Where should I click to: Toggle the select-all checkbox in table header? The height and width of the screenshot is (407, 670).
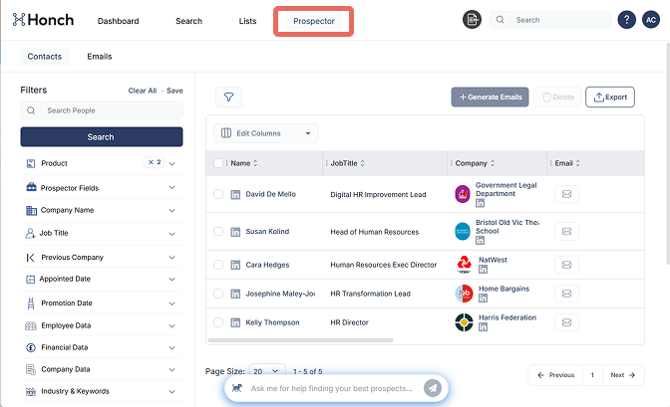pos(219,163)
